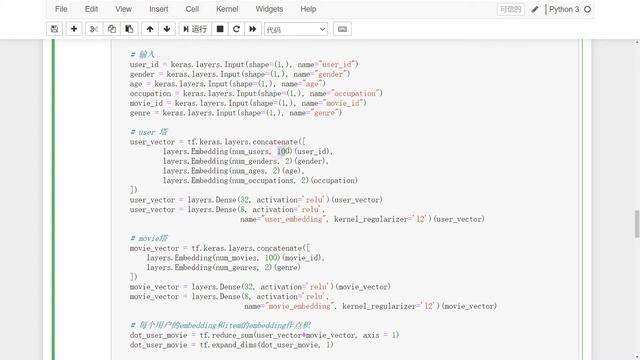Click the tf.expand_dims code line
This screenshot has width=640, height=360.
click(x=231, y=345)
